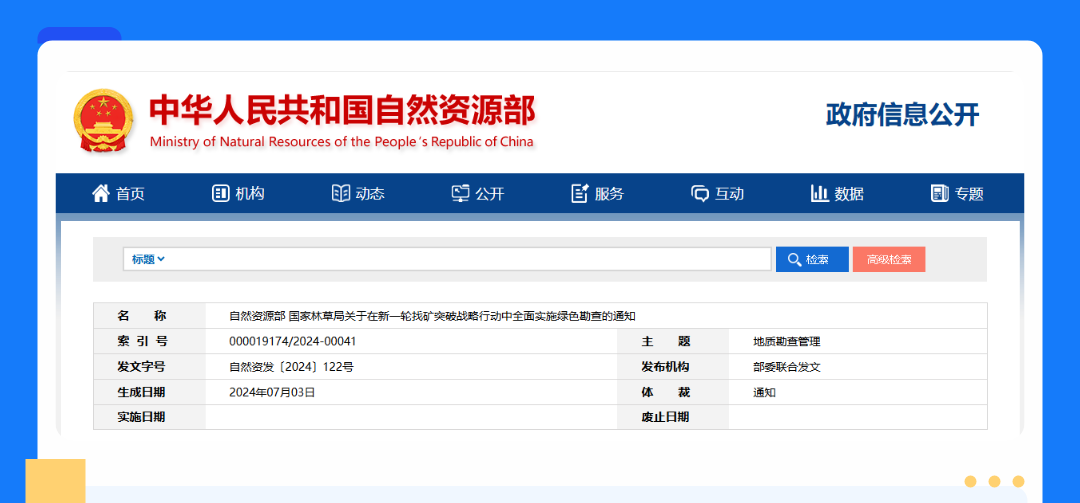This screenshot has height=503, width=1080.
Task: Click the 体裁 column label
Action: tap(666, 393)
